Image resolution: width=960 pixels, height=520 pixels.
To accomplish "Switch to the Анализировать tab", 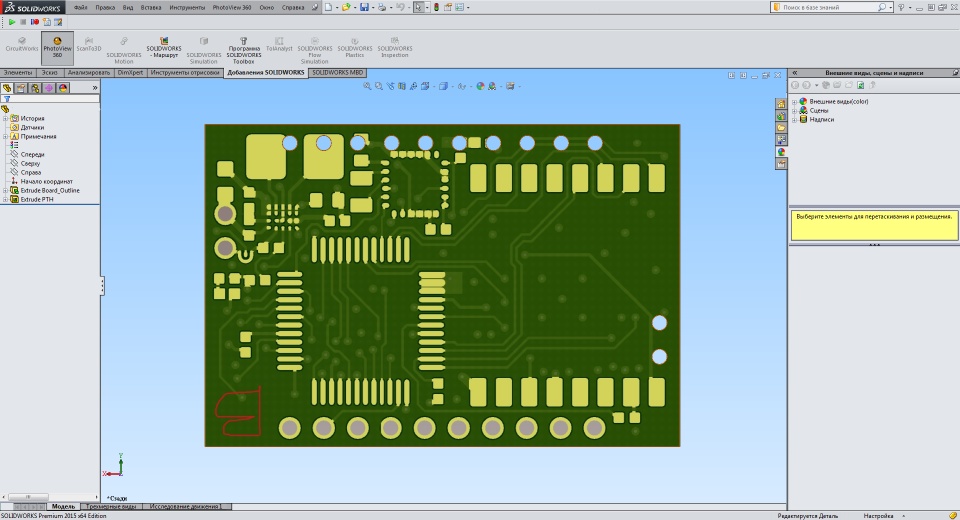I will tap(89, 72).
